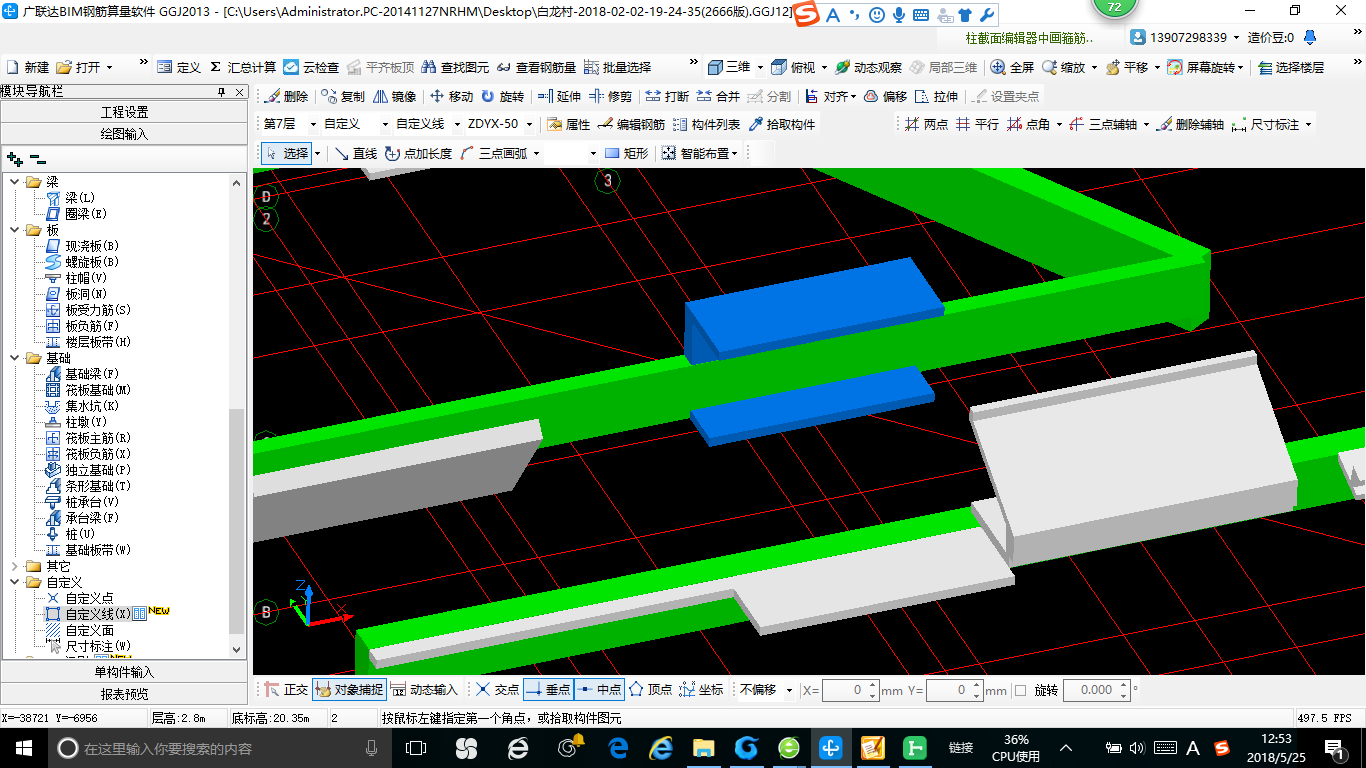1366x768 pixels.
Task: Select the 修剪 trim tool
Action: tap(610, 96)
